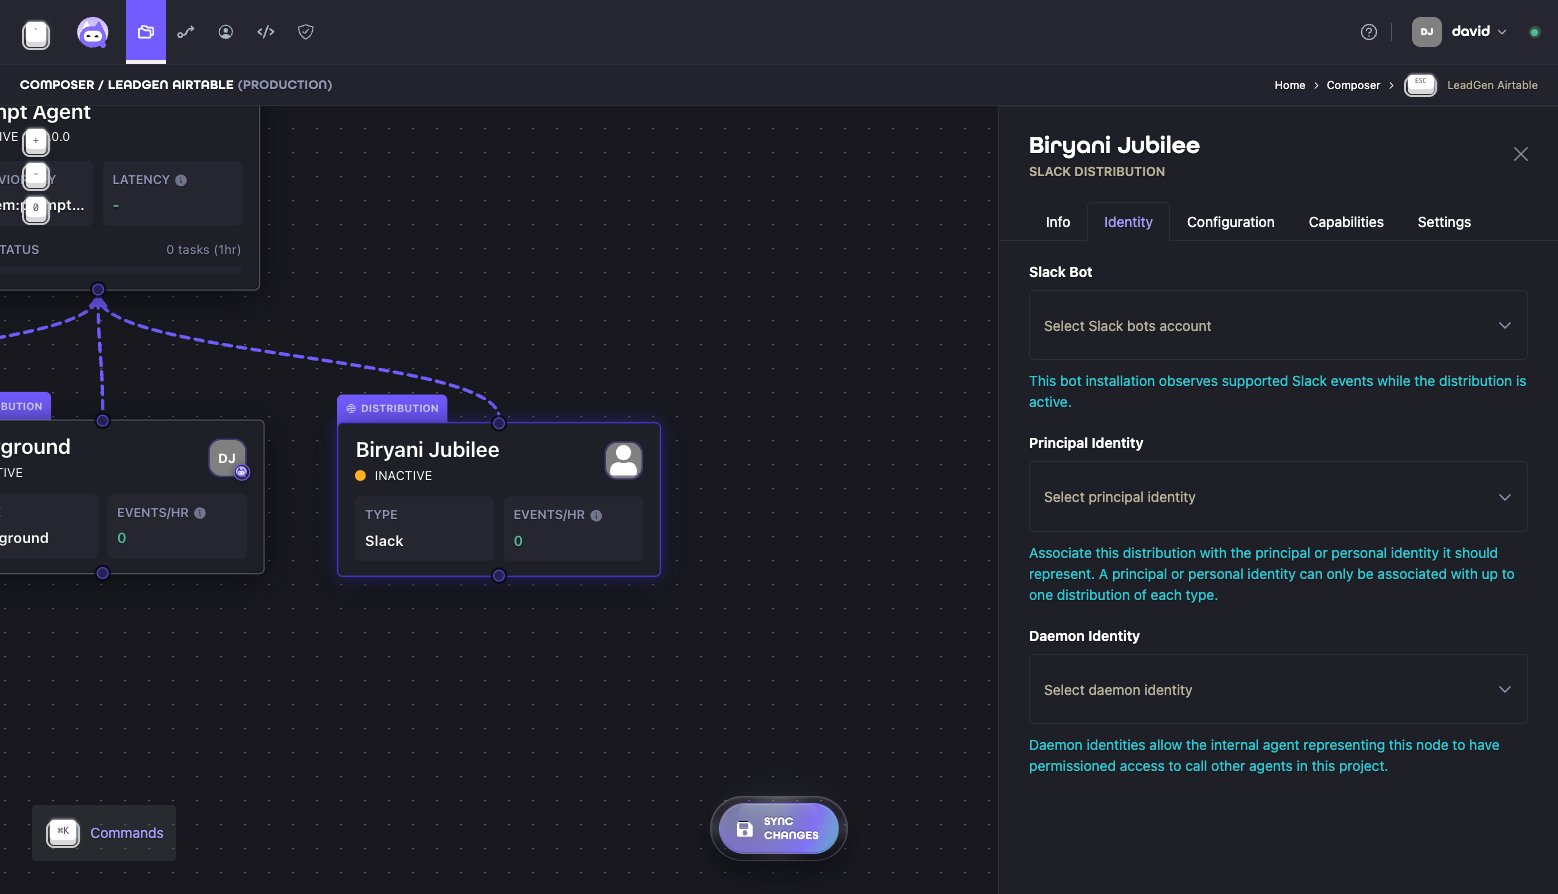Click the Type Slack cell
This screenshot has height=894, width=1558.
425,528
